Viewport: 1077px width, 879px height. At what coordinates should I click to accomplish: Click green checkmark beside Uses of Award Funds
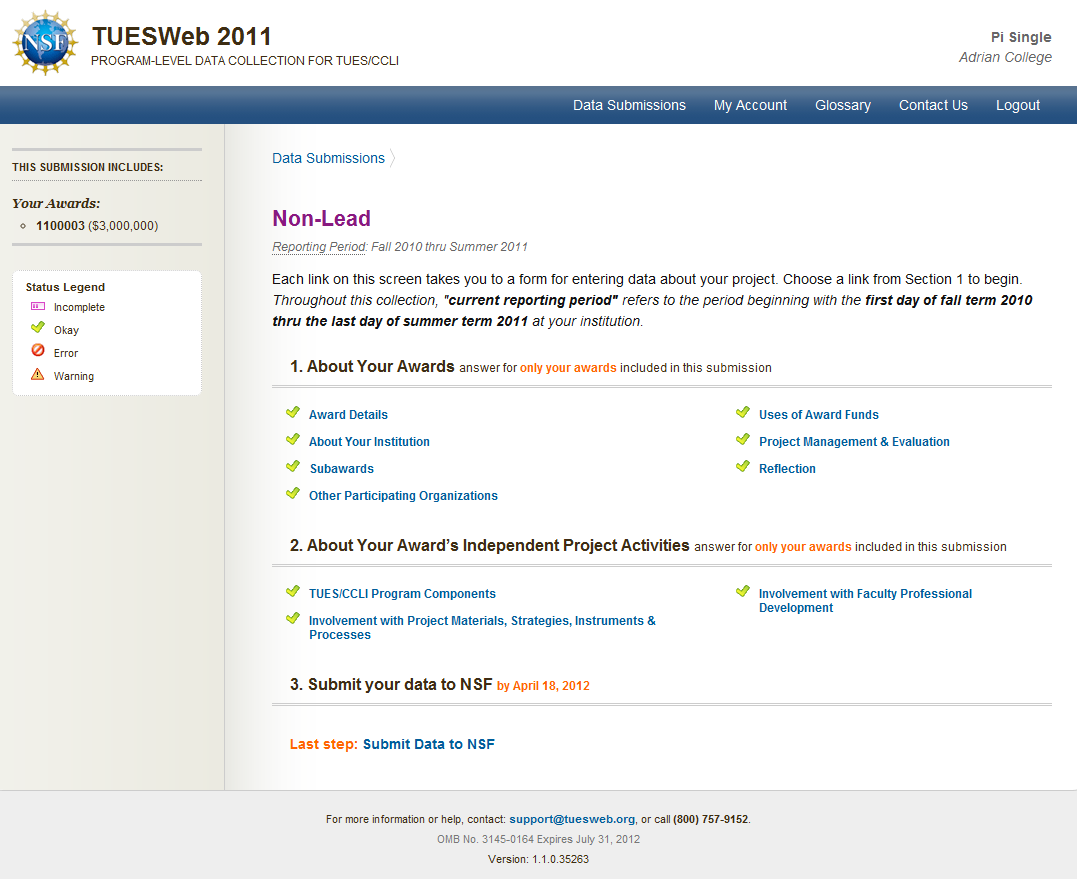pyautogui.click(x=743, y=412)
